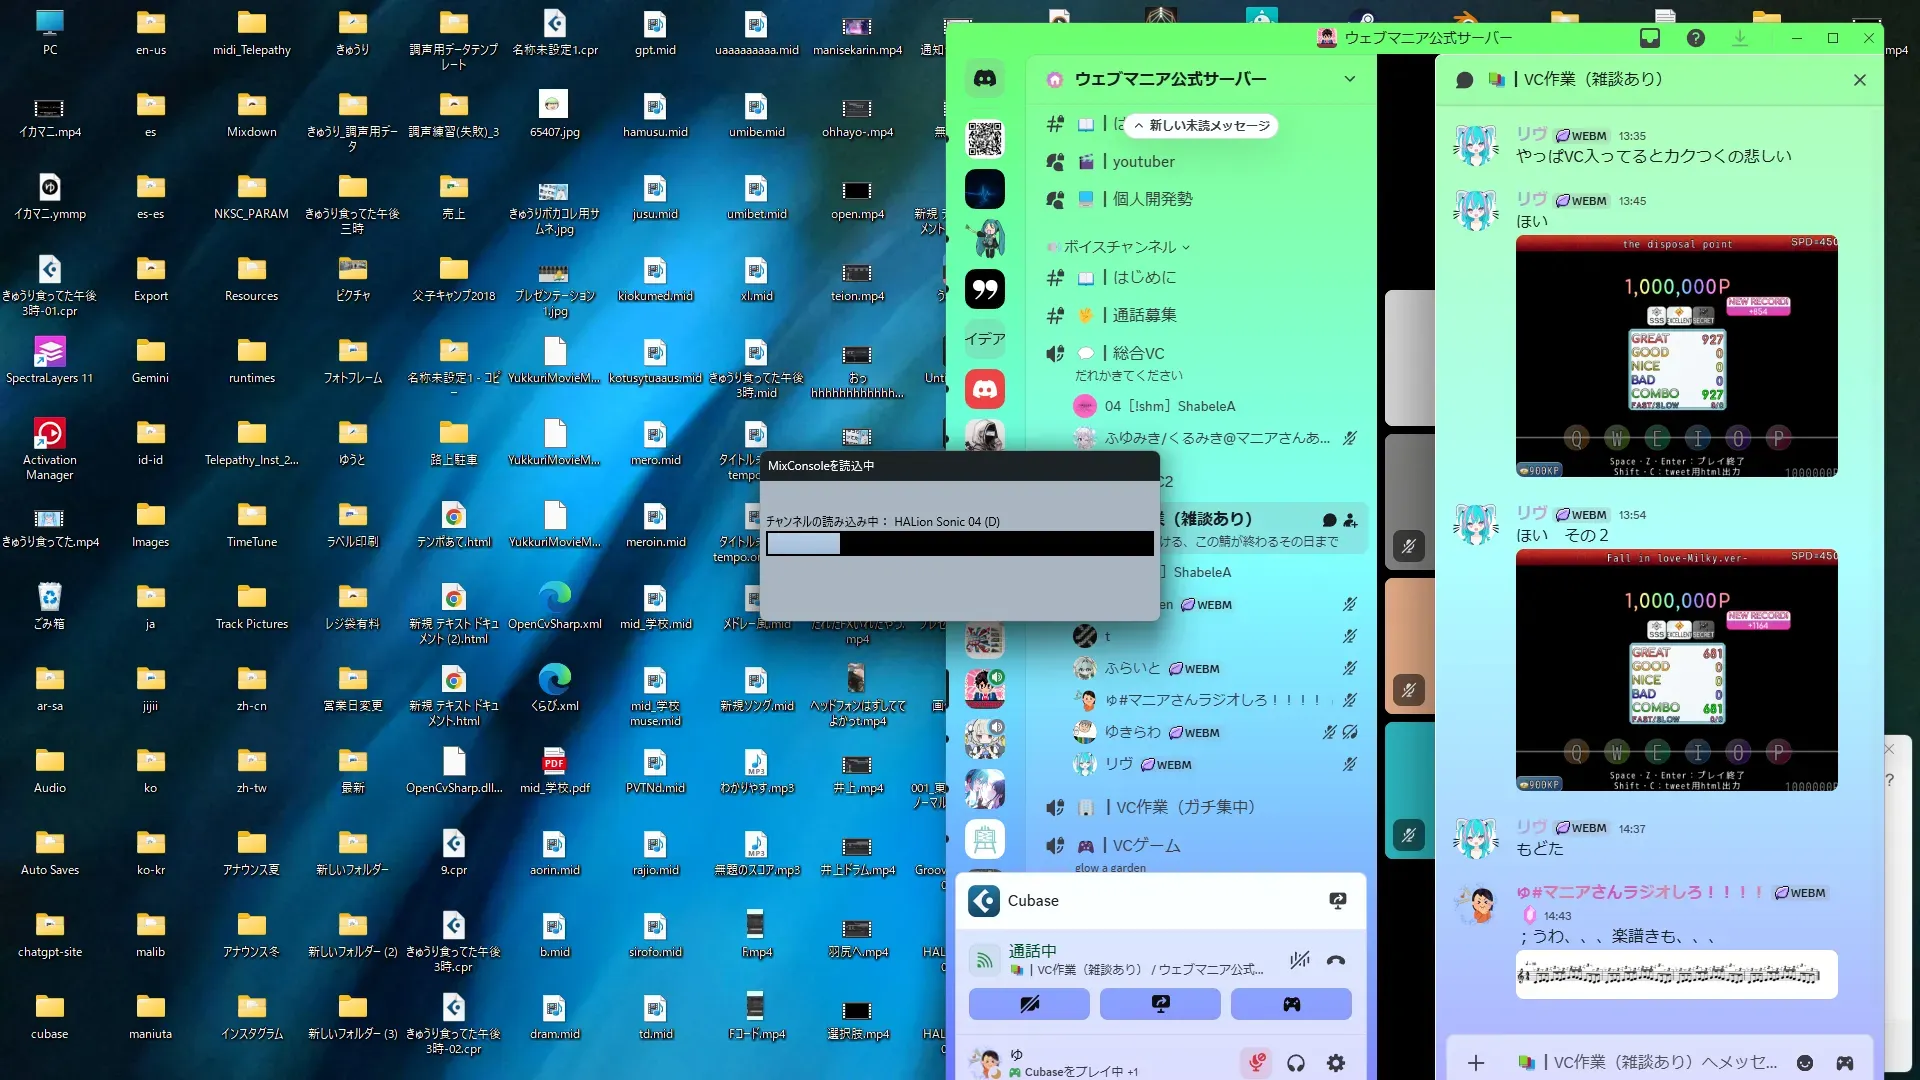Open the youtuber channel
Screen dimensions: 1920x1080
tap(1143, 162)
